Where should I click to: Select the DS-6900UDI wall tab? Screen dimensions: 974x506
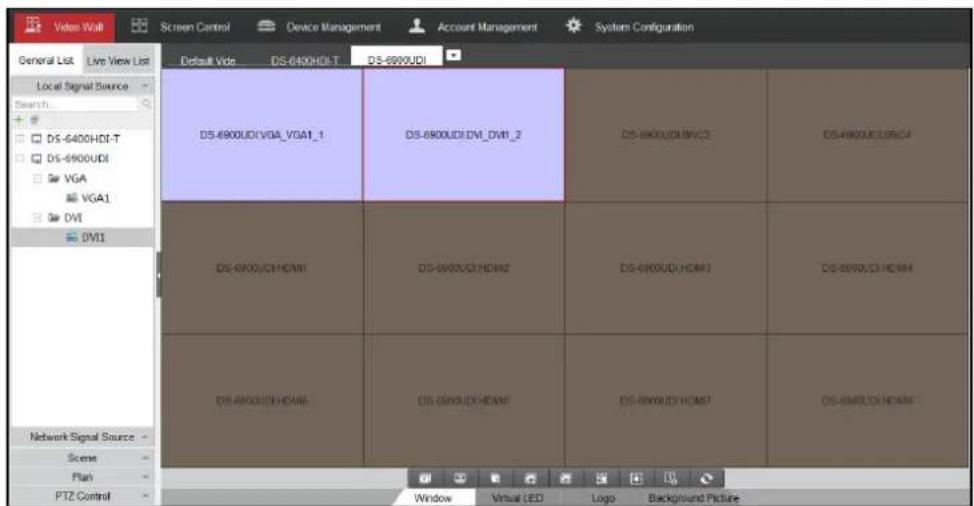(x=396, y=58)
